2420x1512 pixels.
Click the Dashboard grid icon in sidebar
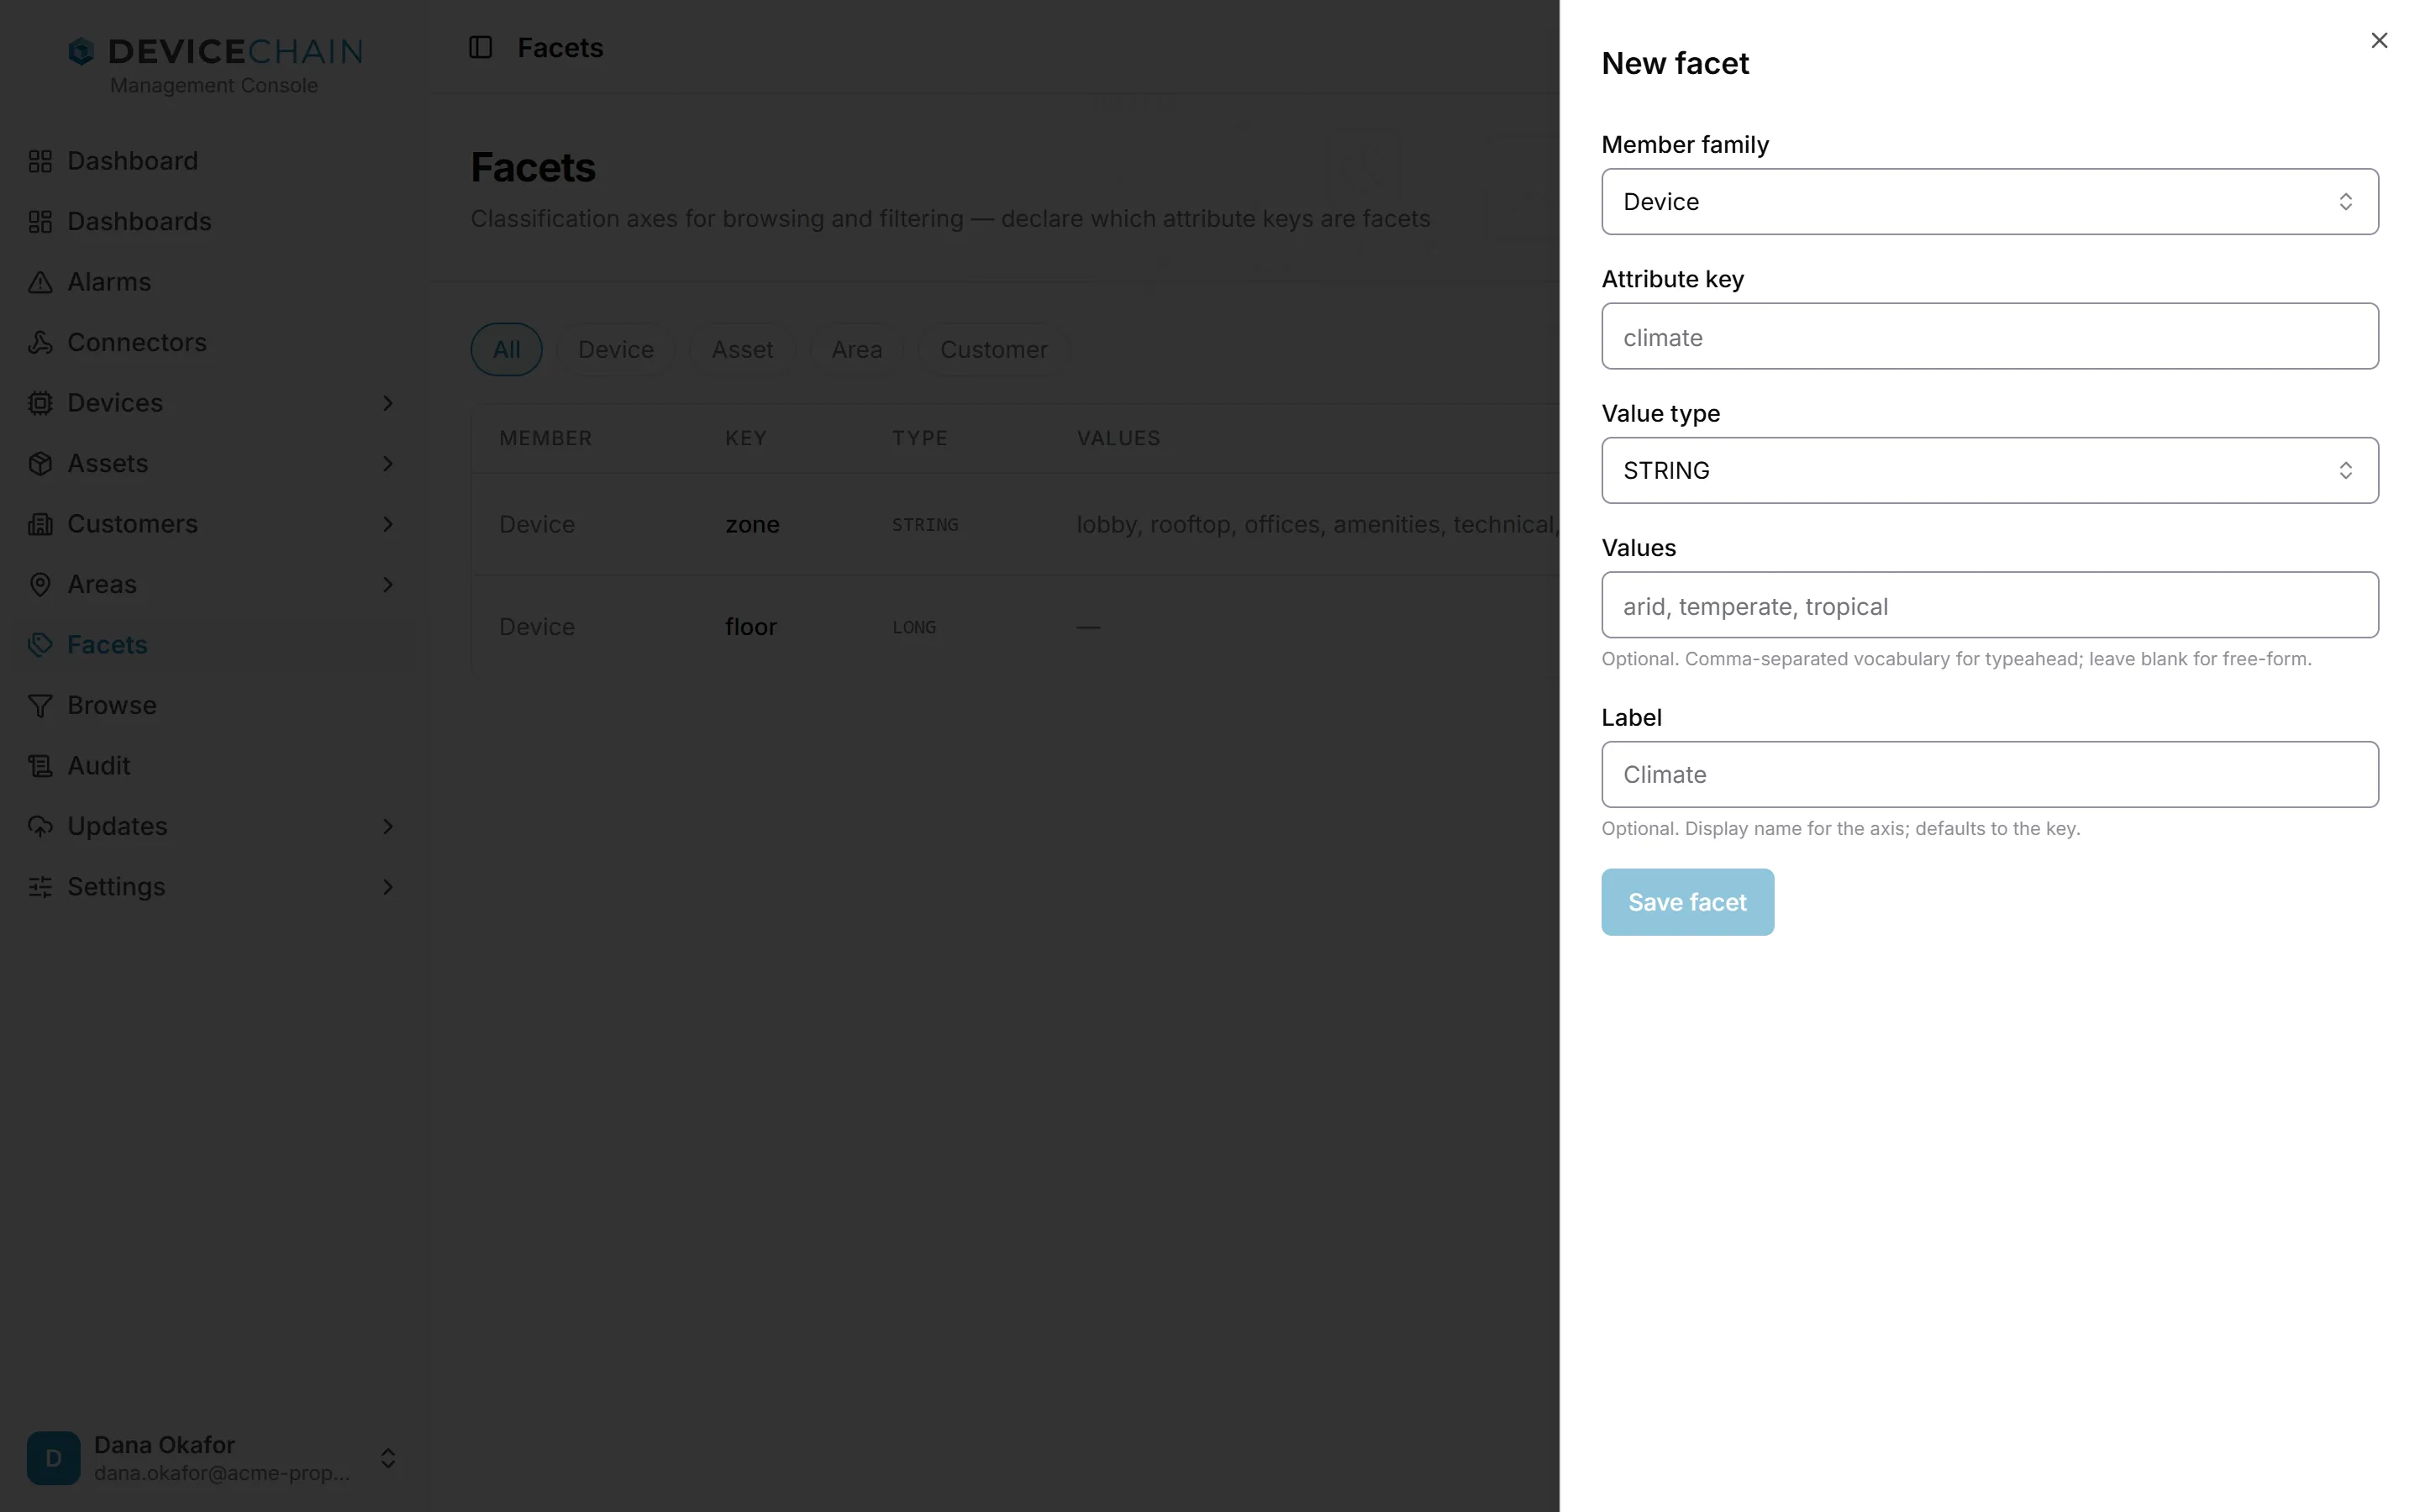pos(40,161)
